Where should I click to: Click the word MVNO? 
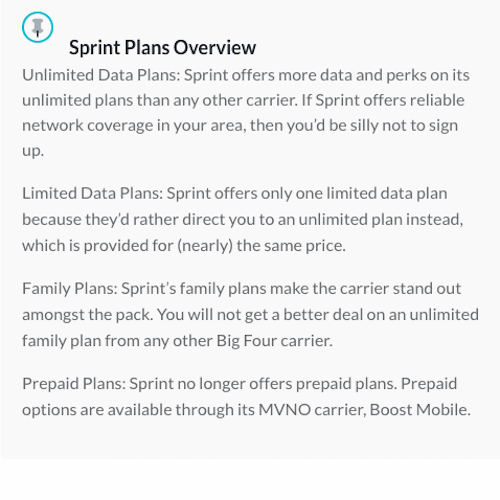(x=285, y=410)
